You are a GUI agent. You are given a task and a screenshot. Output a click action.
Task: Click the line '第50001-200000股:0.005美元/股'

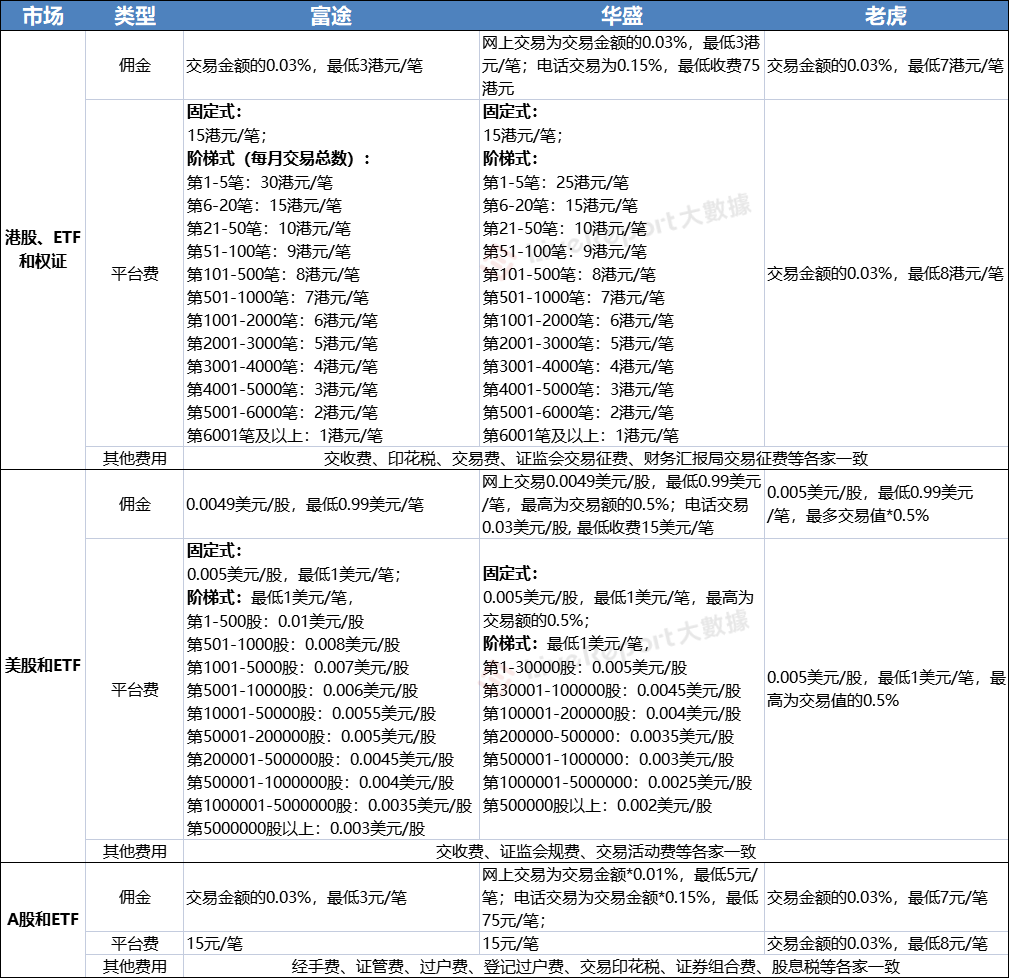point(311,737)
